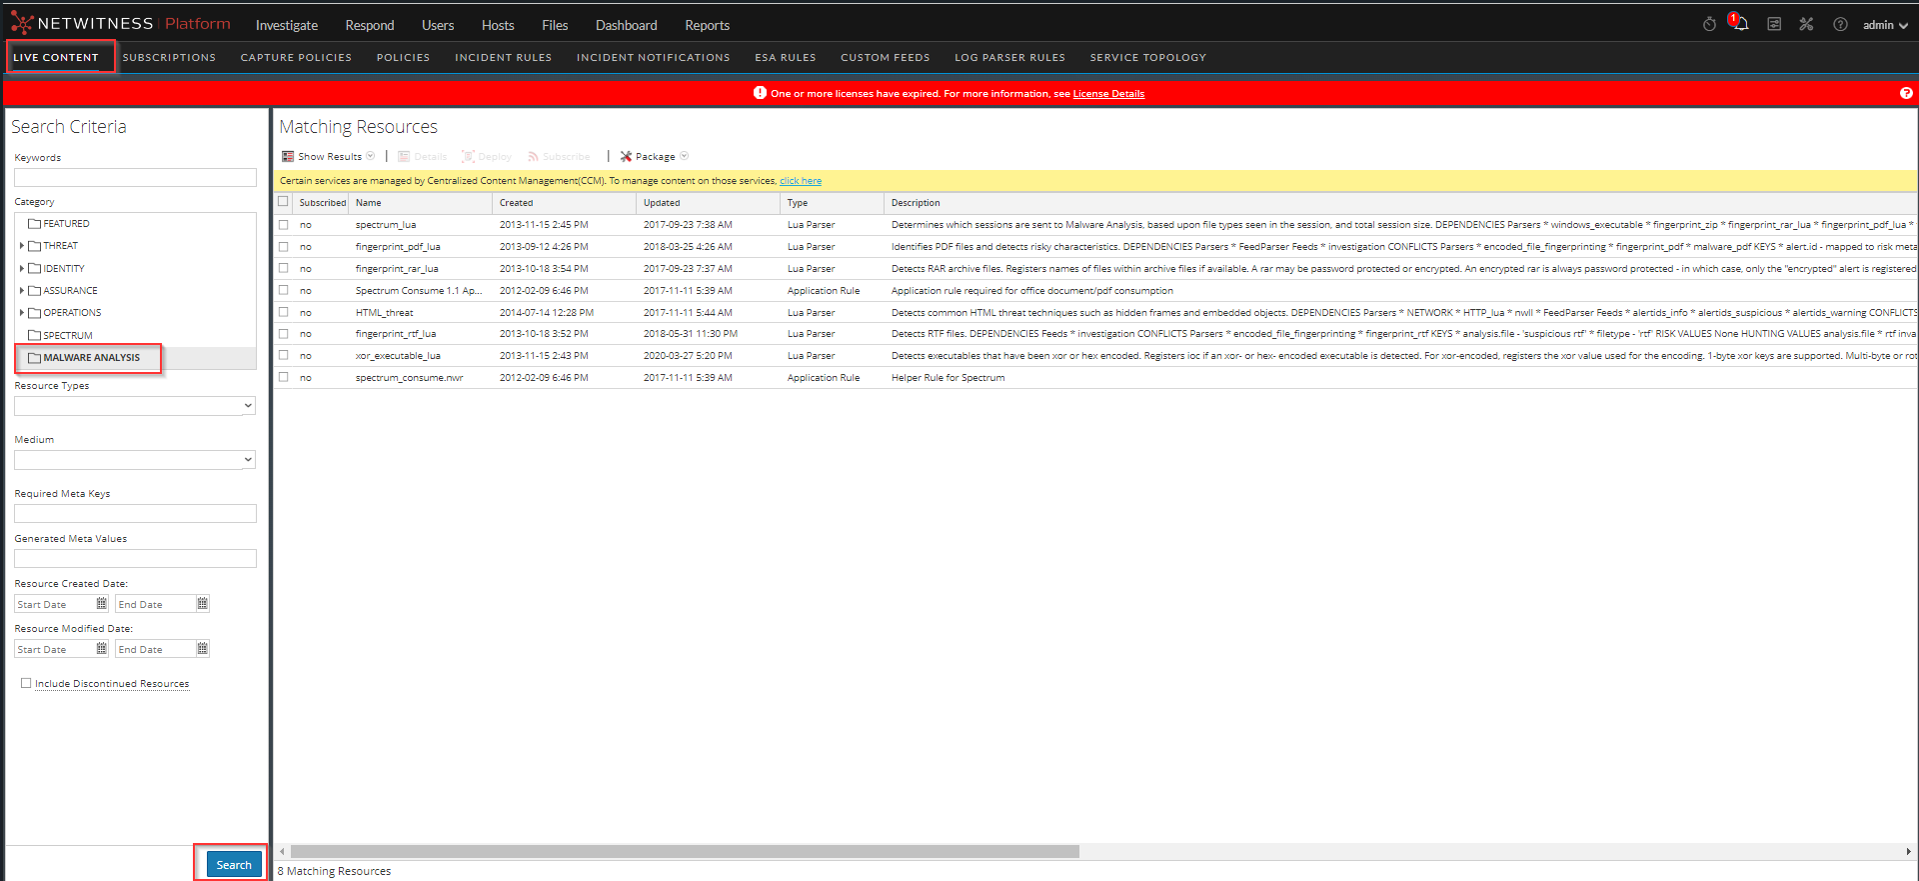Open the stopwatch jobs icon
The height and width of the screenshot is (881, 1919).
pos(1709,24)
